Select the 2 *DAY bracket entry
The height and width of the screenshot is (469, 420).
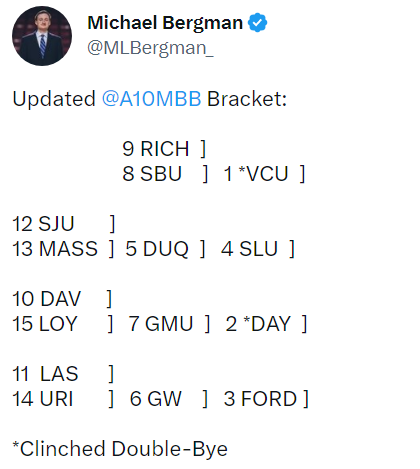click(258, 323)
